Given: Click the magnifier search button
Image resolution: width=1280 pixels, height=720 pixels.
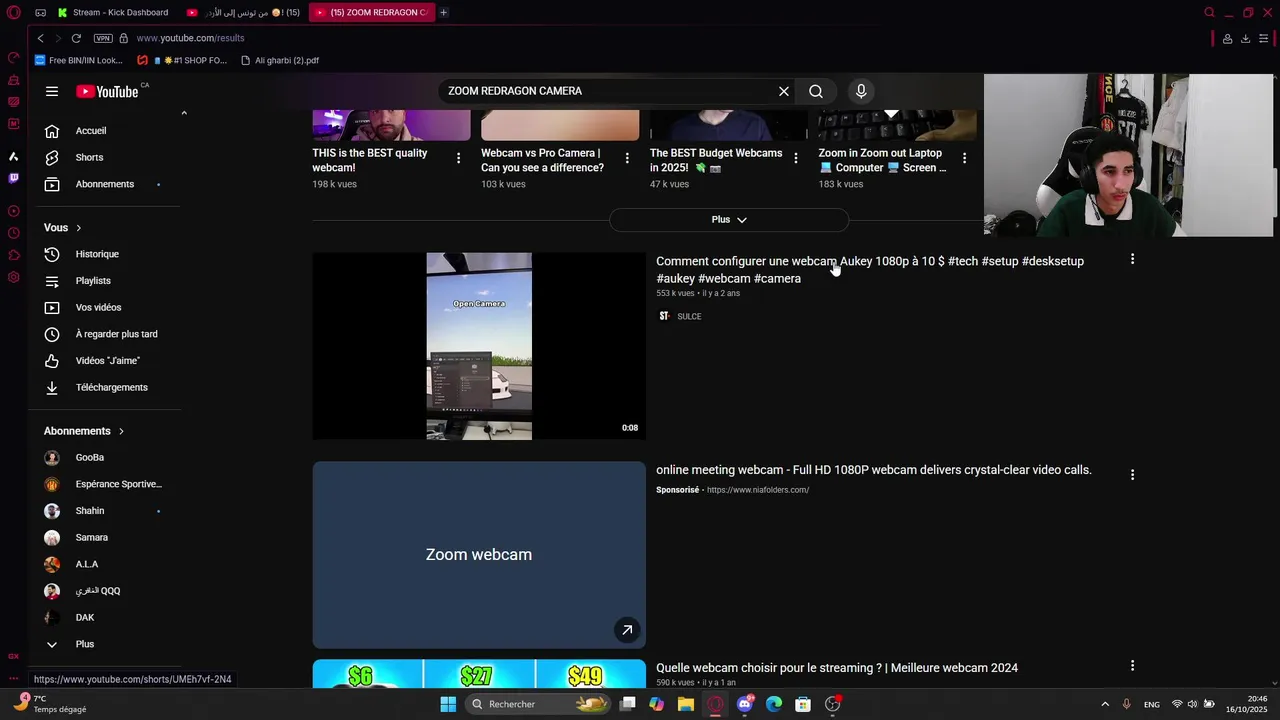Looking at the screenshot, I should click(x=816, y=91).
